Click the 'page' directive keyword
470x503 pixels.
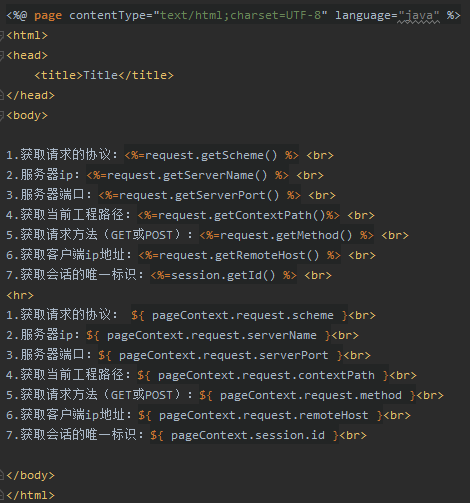(48, 16)
